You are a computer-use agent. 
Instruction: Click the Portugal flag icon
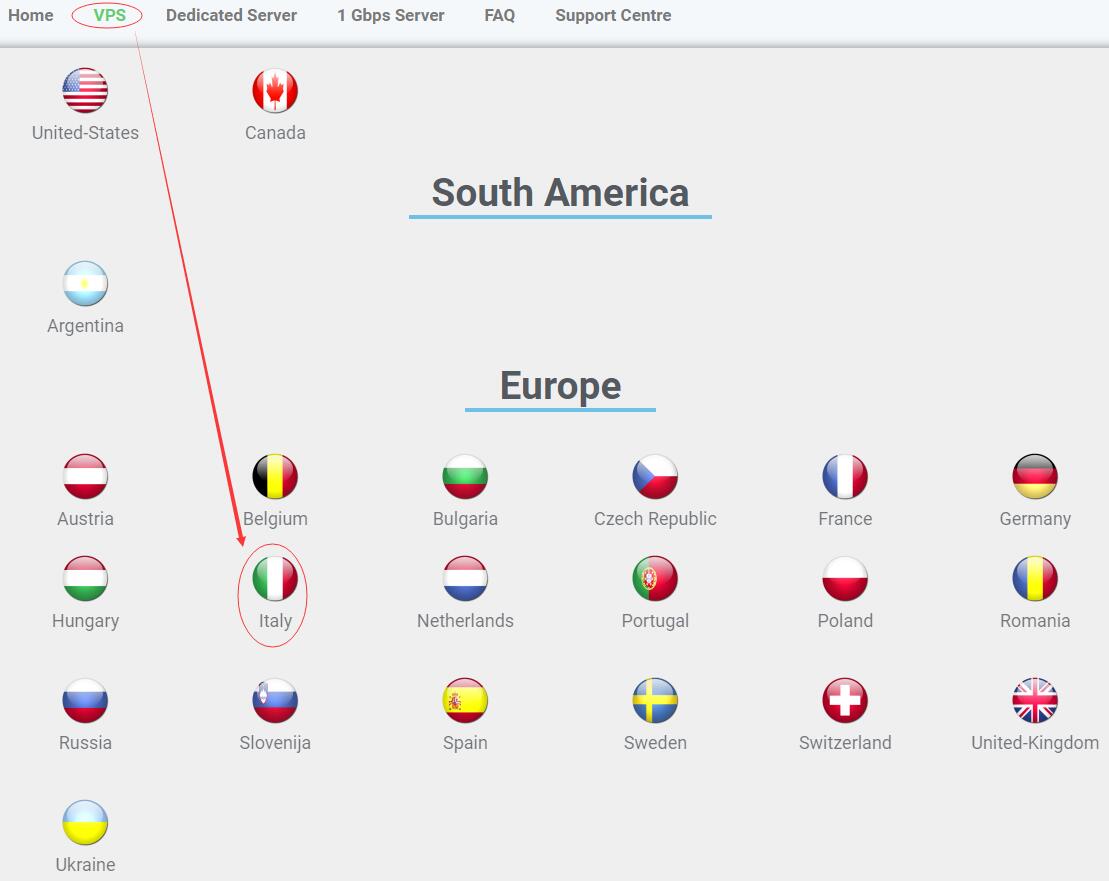pyautogui.click(x=655, y=578)
